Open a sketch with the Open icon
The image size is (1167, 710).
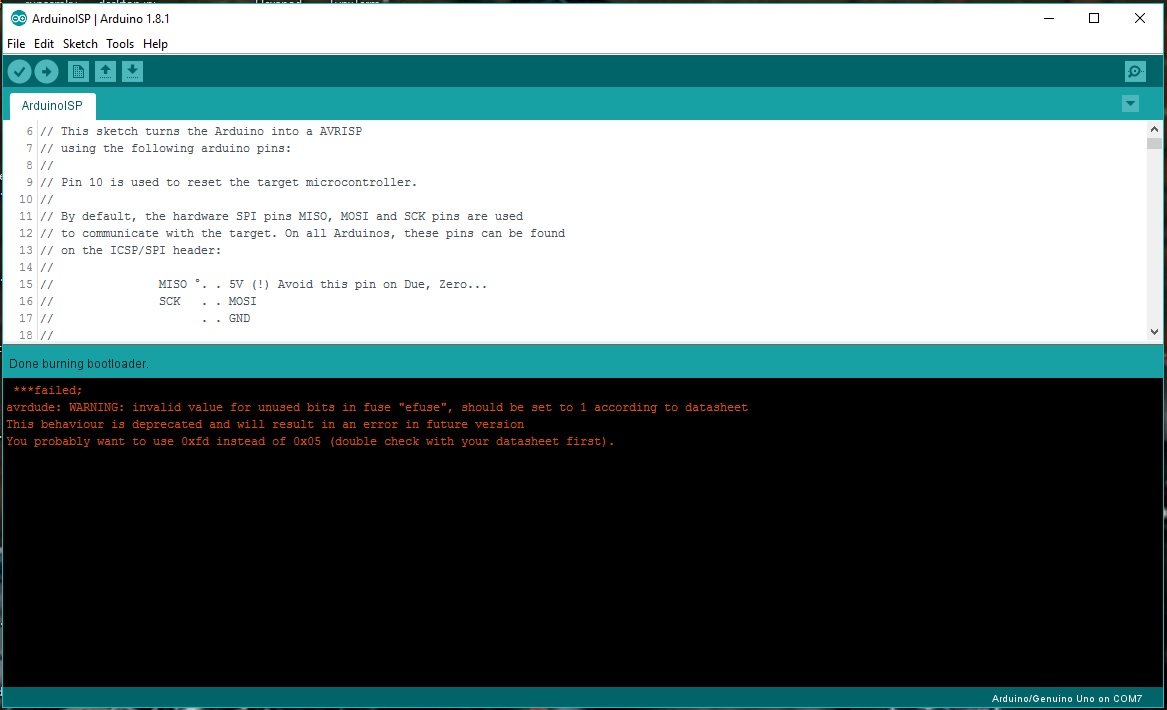click(x=105, y=71)
